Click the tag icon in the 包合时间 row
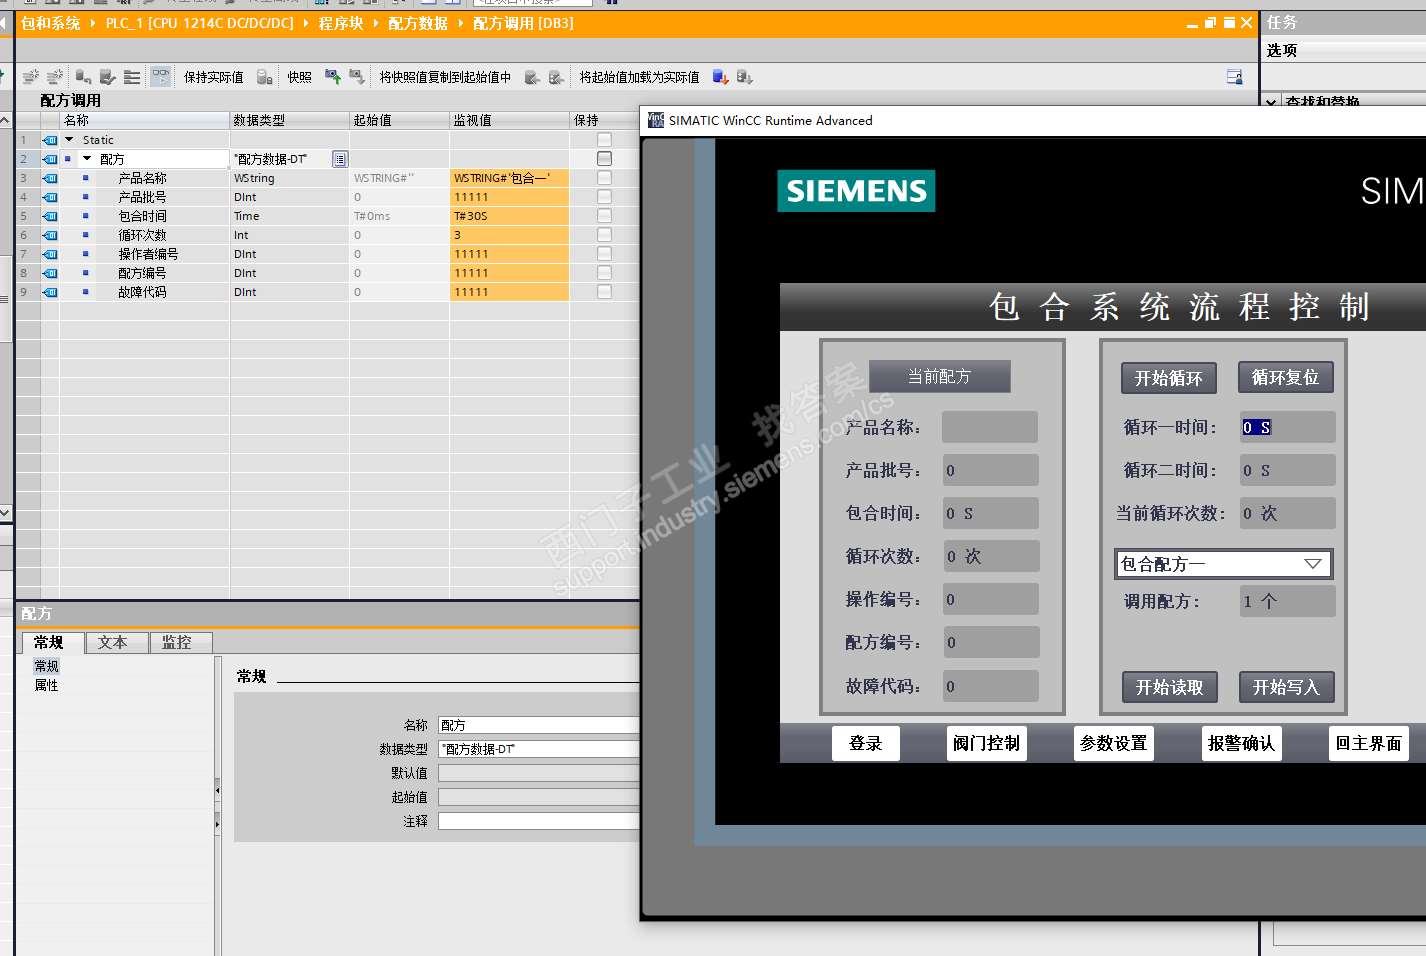 tap(50, 216)
